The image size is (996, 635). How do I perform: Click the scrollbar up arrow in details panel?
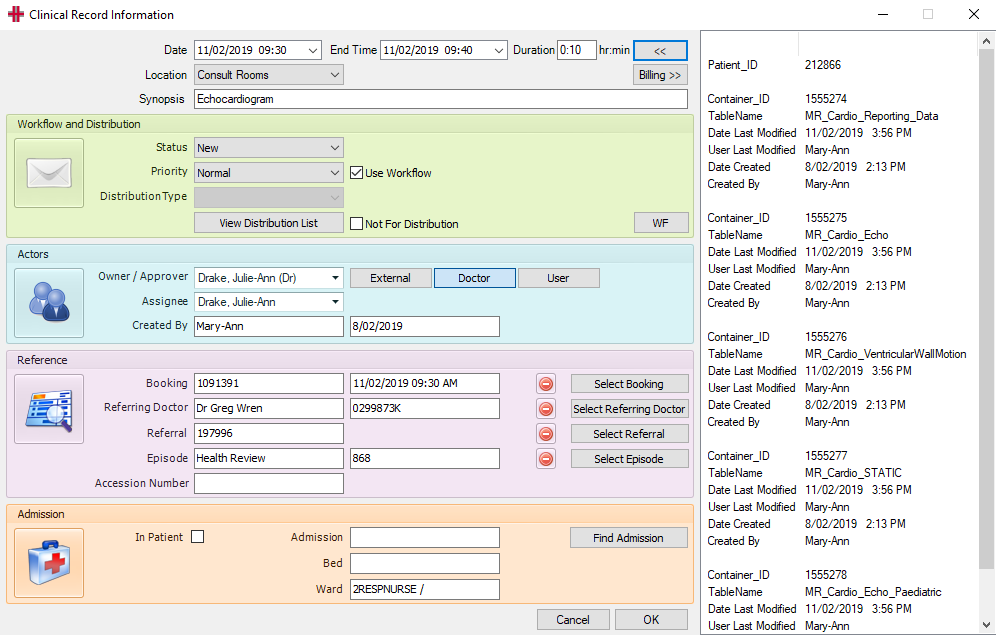pyautogui.click(x=986, y=41)
